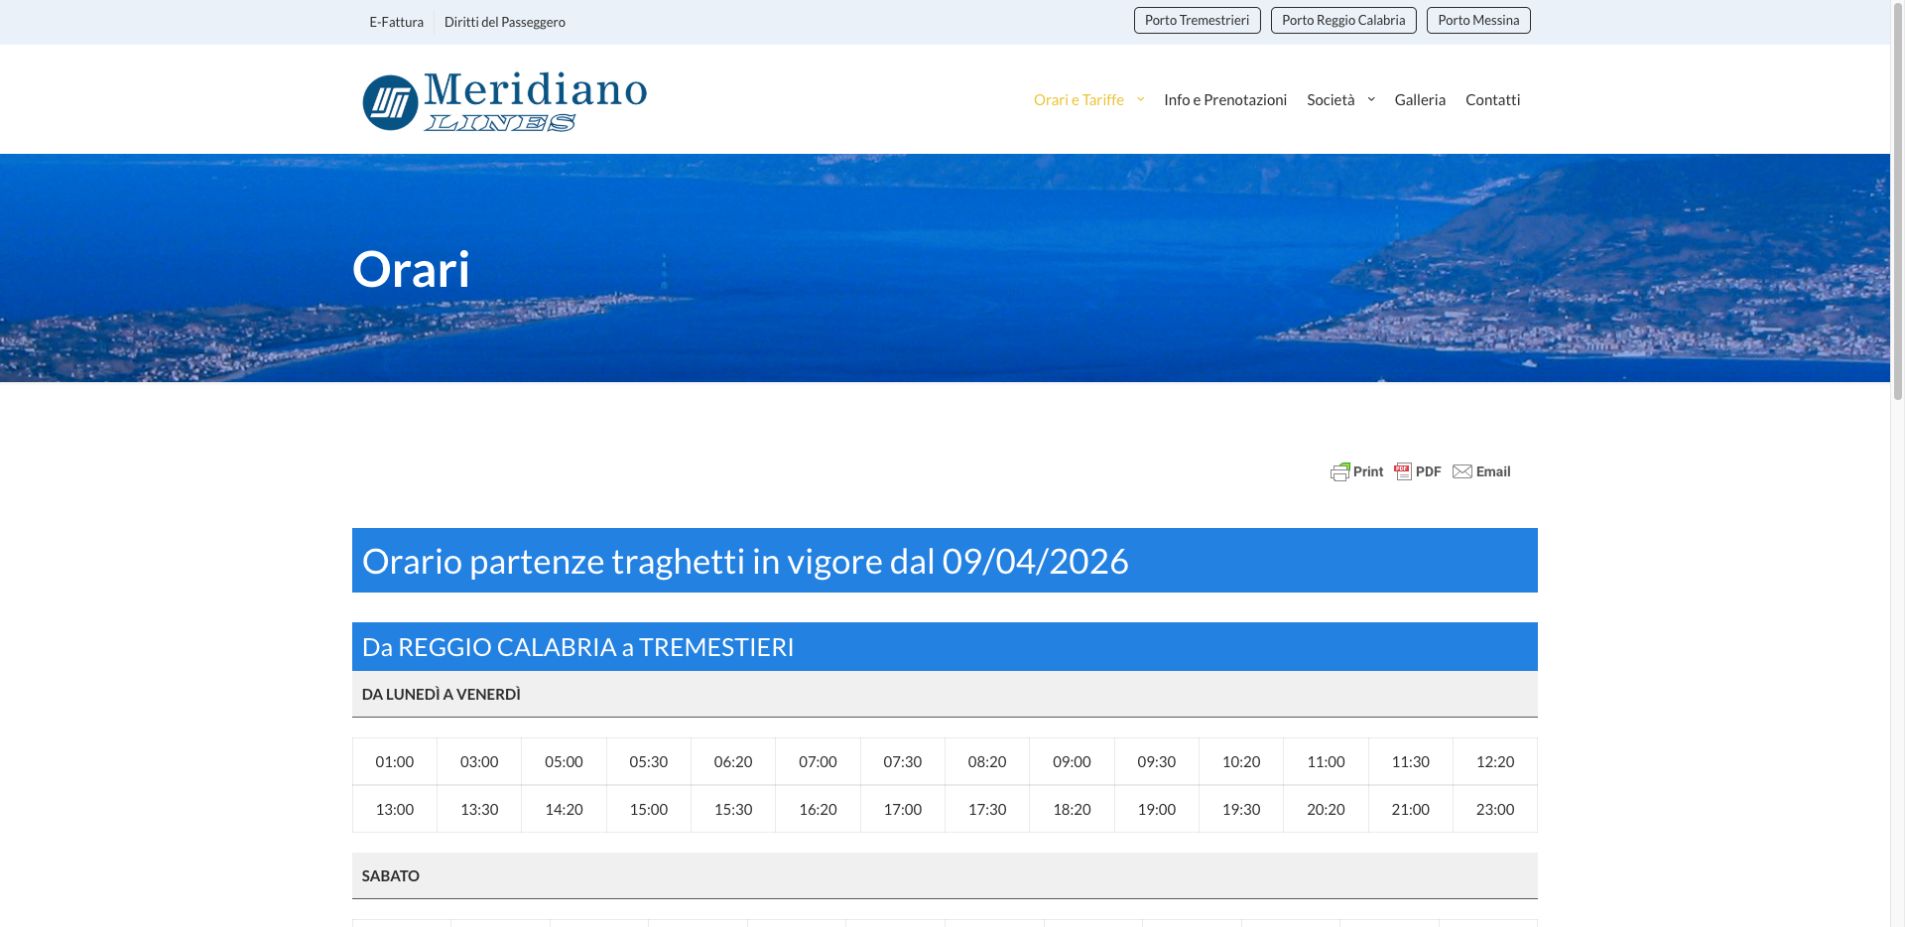The image size is (1905, 927).
Task: Pick the 15:30 departure cell
Action: (x=733, y=809)
